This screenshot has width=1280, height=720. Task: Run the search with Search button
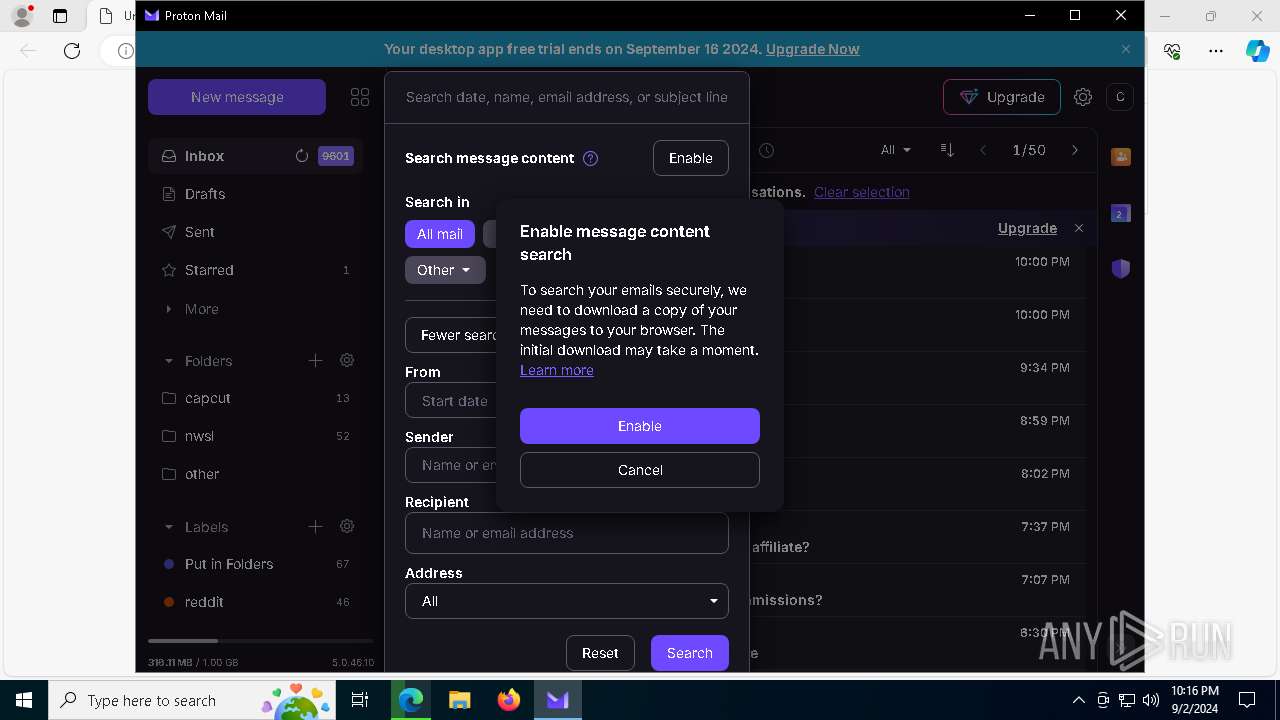[690, 653]
